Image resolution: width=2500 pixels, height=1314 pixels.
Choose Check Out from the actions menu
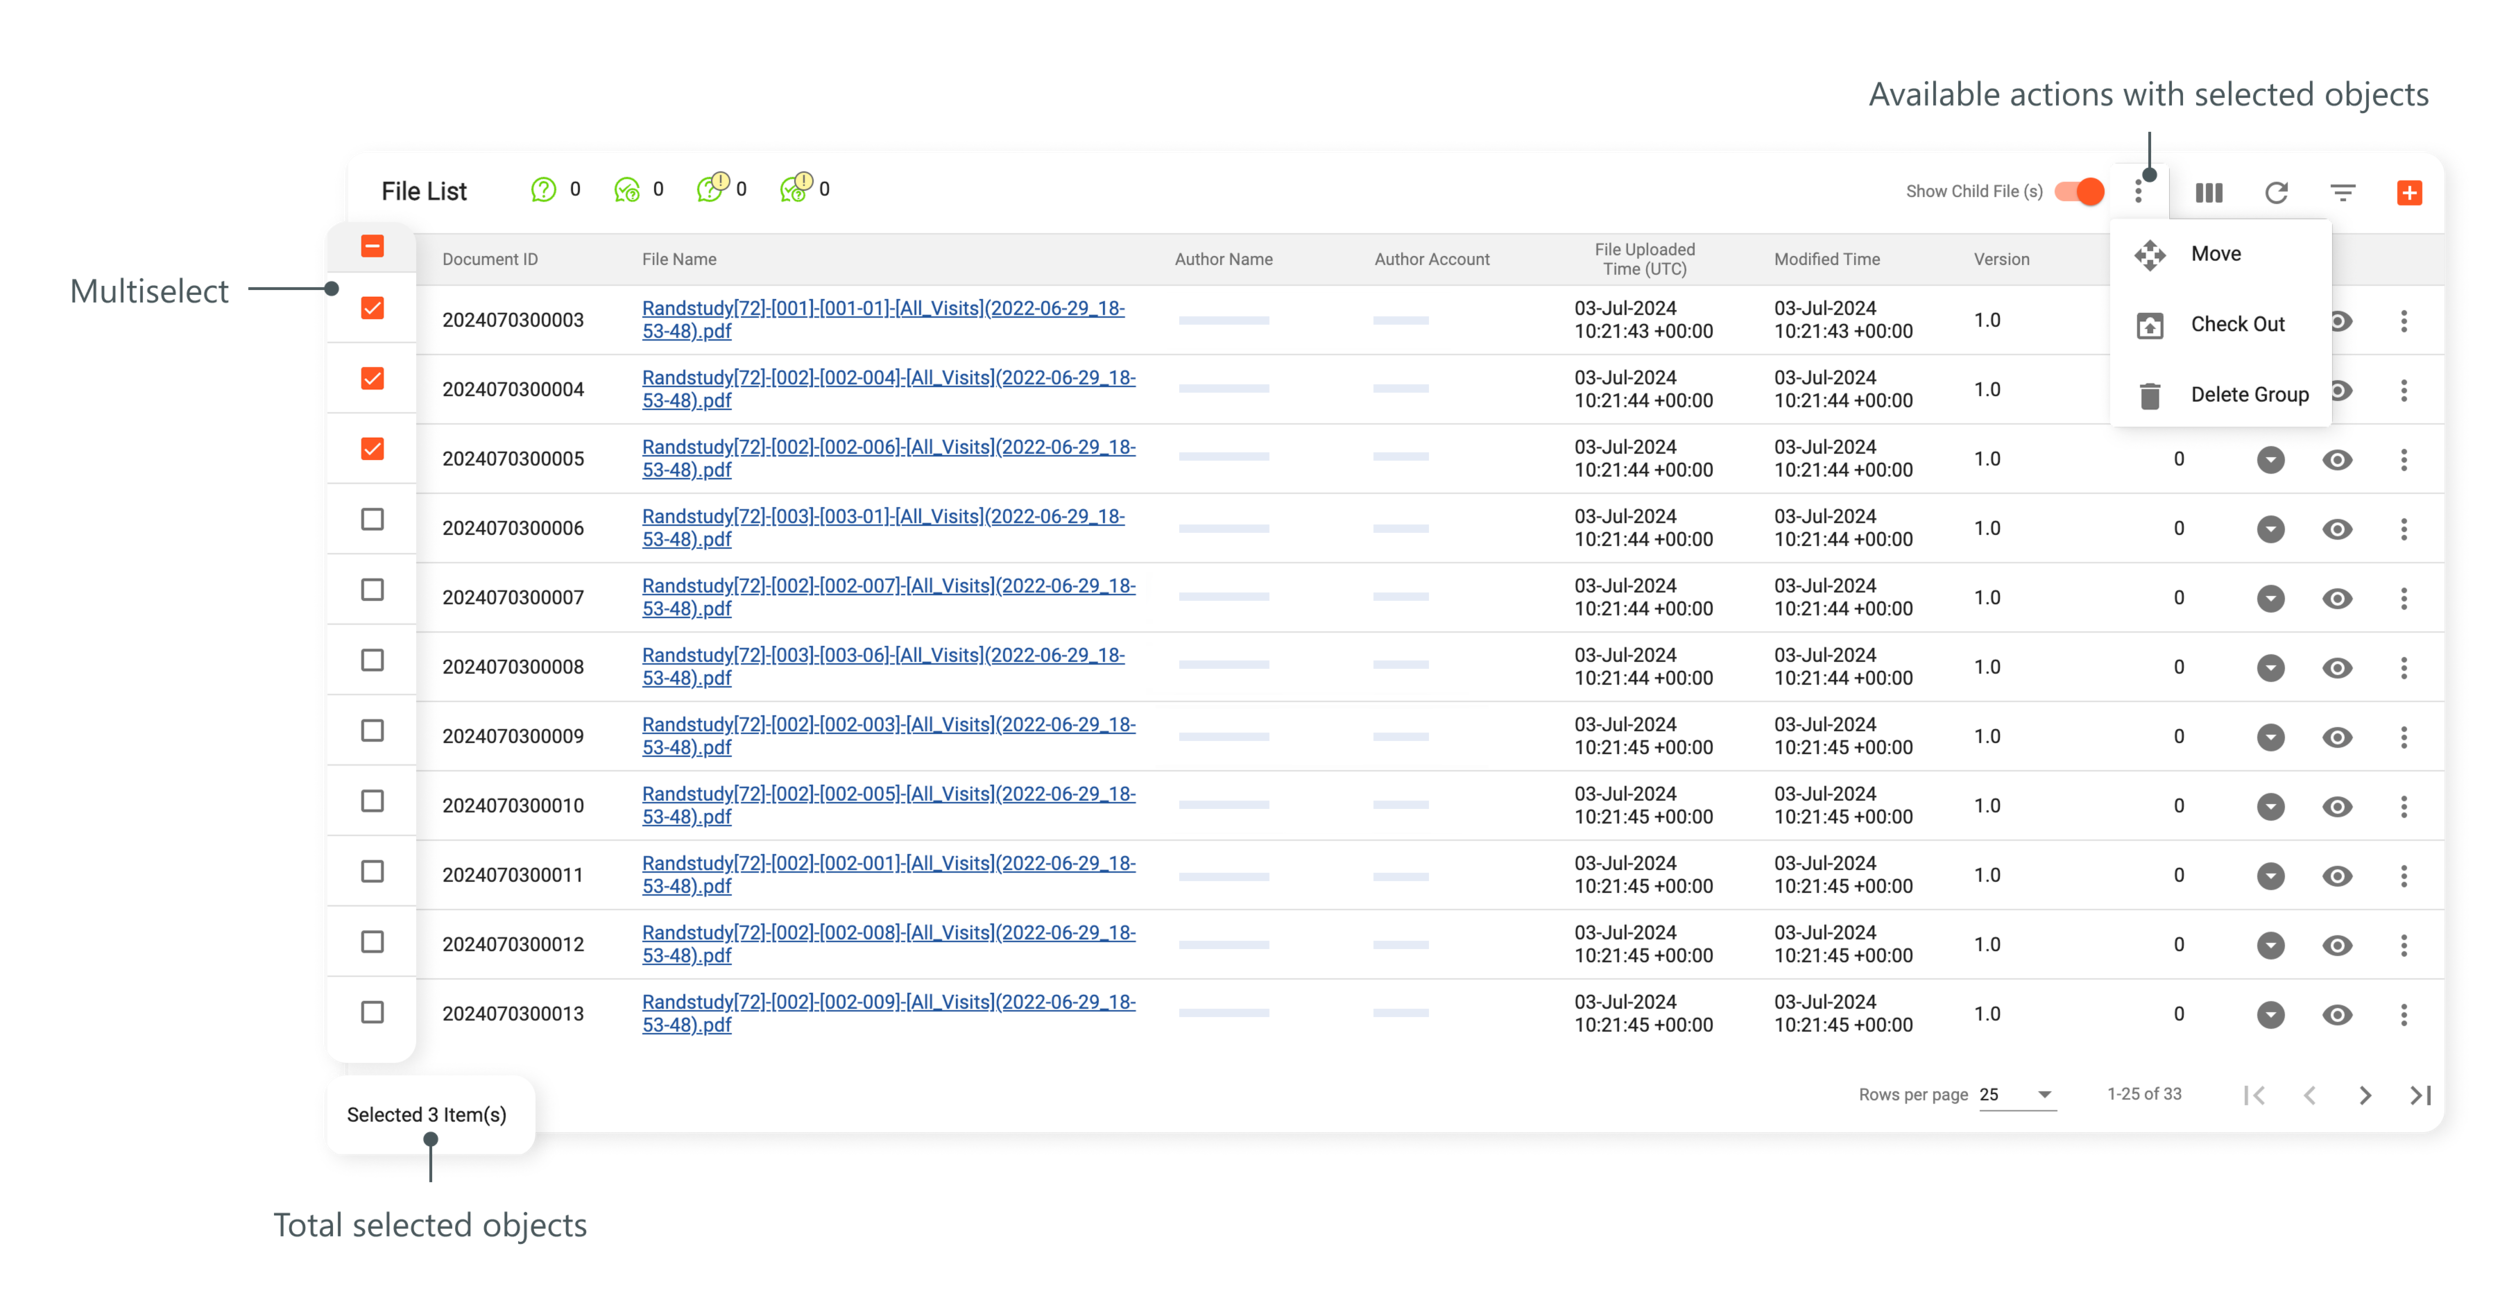[x=2221, y=324]
